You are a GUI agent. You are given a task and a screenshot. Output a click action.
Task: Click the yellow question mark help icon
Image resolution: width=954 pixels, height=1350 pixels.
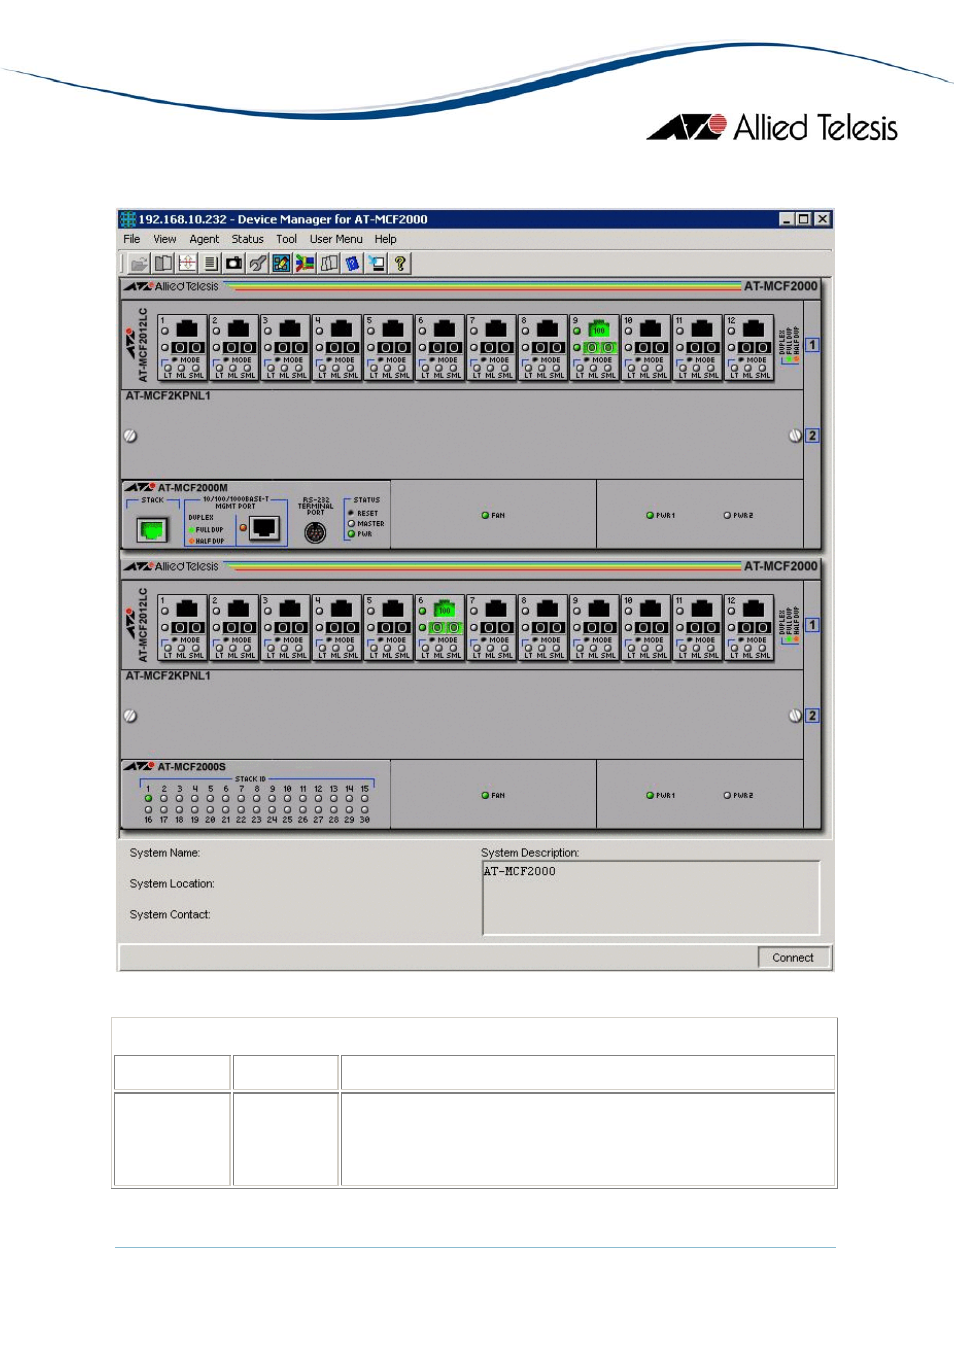point(400,263)
